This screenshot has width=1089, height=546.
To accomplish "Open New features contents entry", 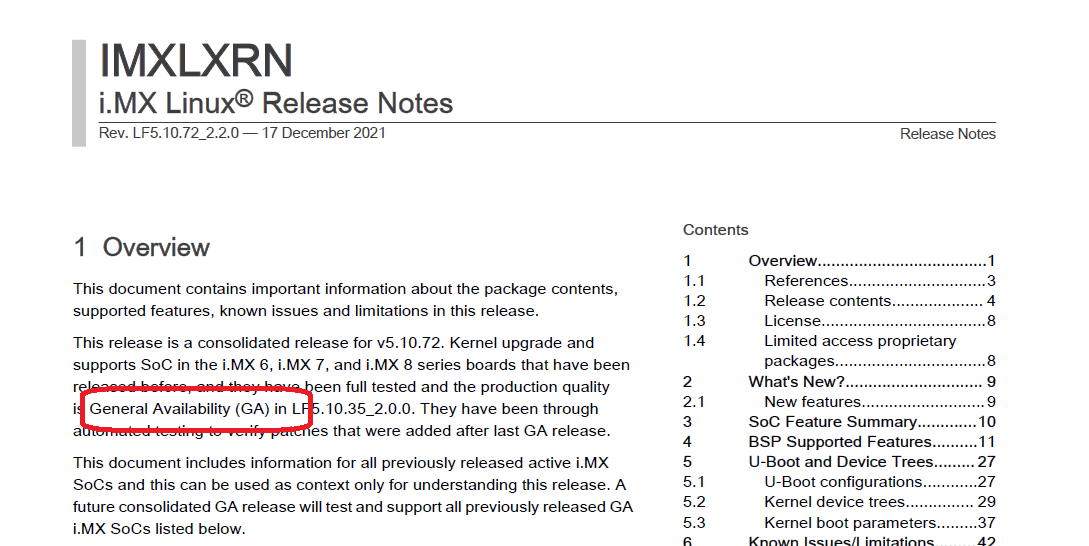I will (x=812, y=401).
